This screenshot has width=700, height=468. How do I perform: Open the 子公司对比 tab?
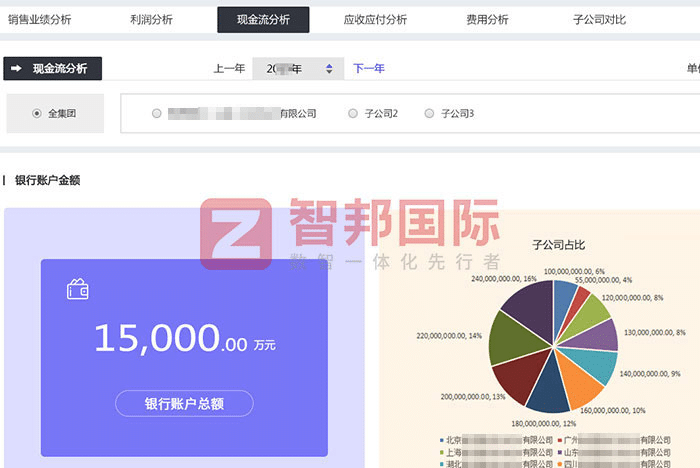click(599, 19)
